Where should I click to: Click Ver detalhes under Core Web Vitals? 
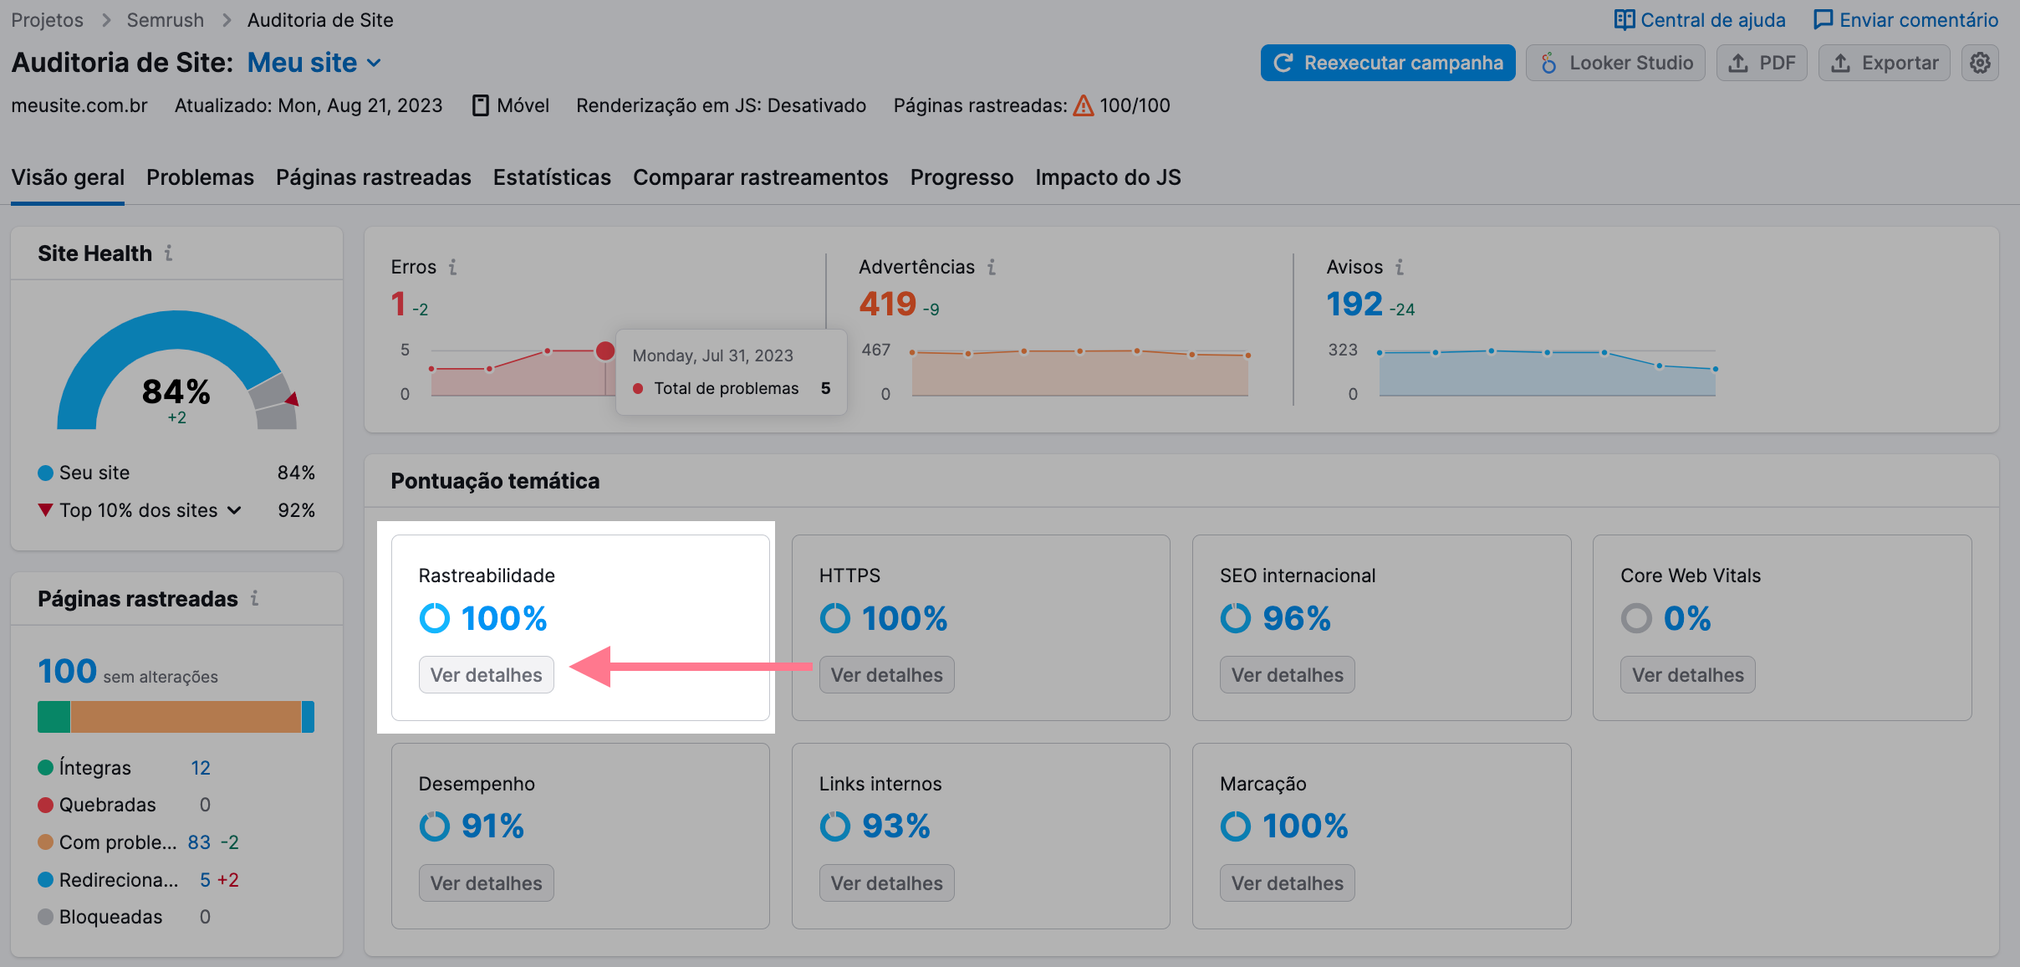(1688, 675)
